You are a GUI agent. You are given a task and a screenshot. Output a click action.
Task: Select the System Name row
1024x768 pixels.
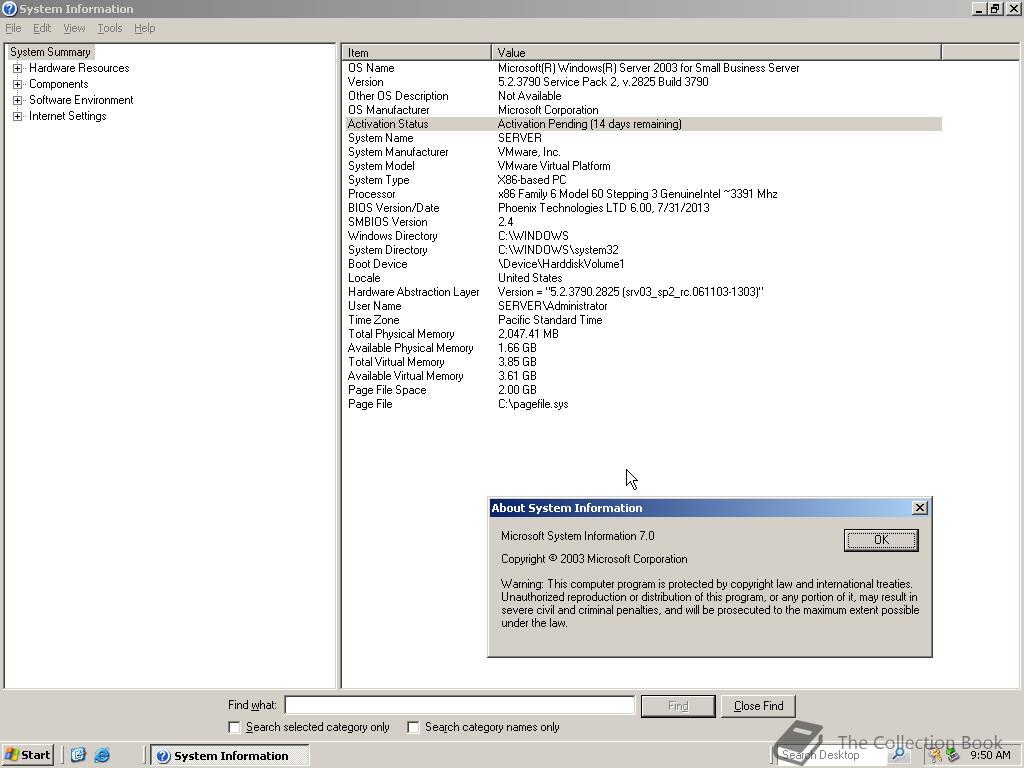643,138
